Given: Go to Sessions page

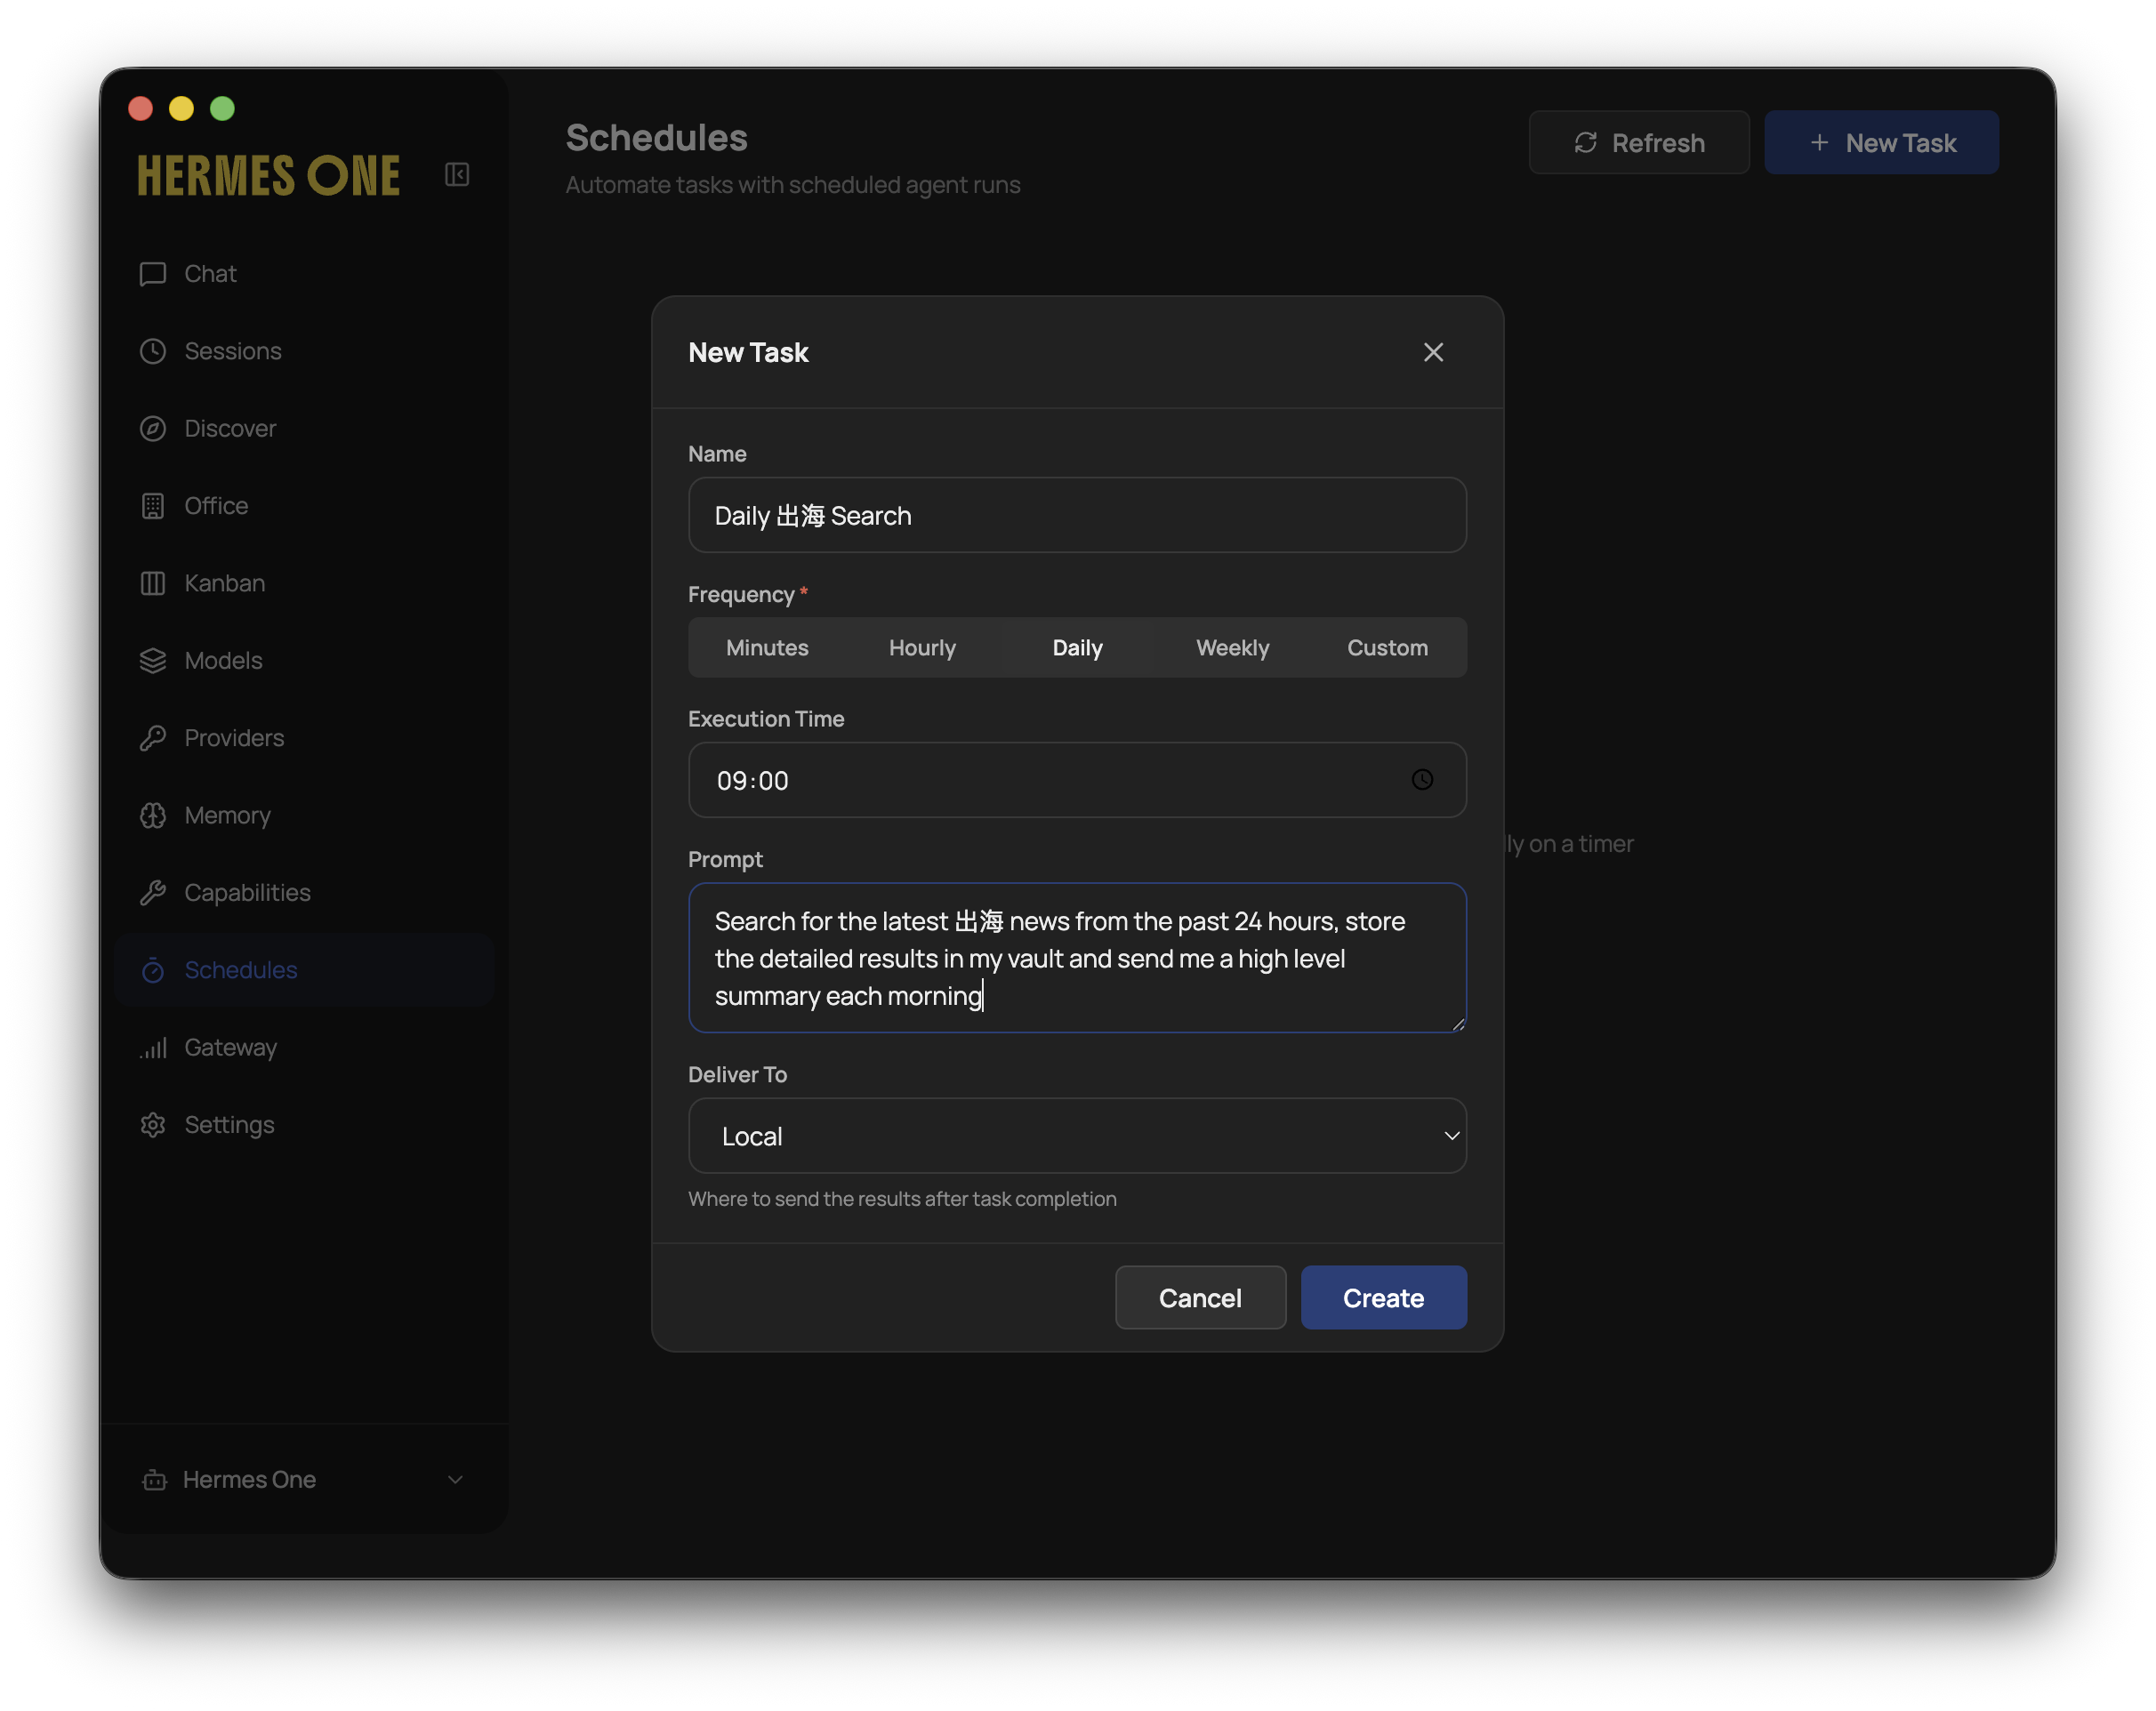Looking at the screenshot, I should coord(304,351).
